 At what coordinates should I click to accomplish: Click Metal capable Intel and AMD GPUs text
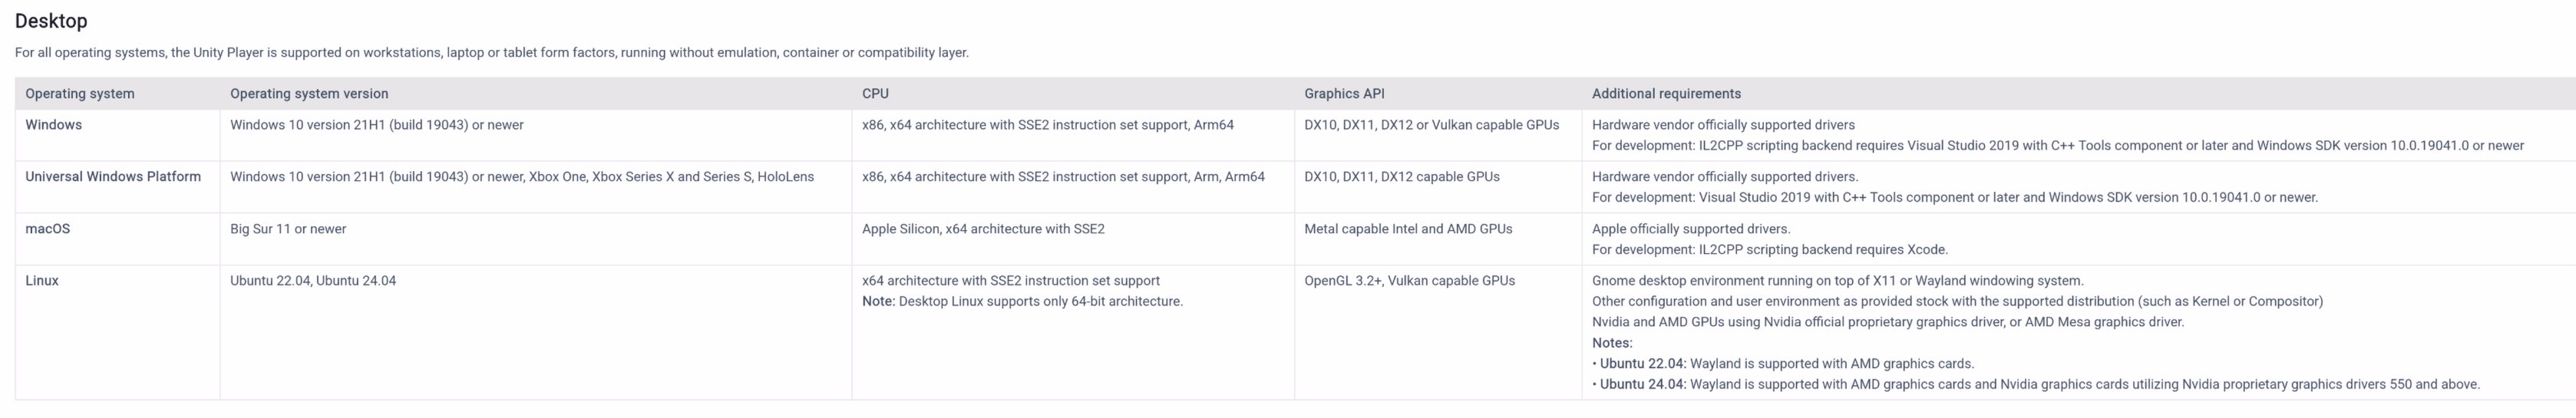(1408, 229)
